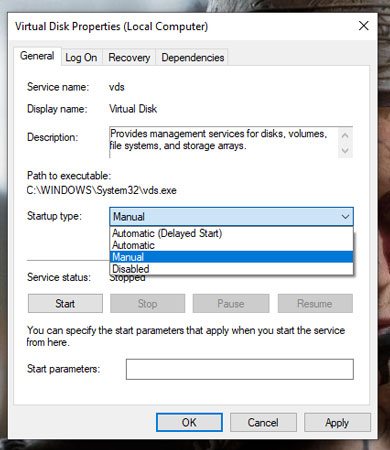390x450 pixels.
Task: Click the greyed-out Pause button
Action: coord(231,303)
